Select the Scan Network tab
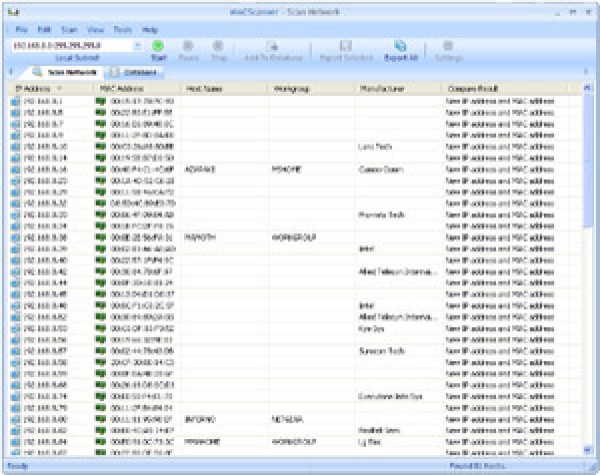Viewport: 600px width, 475px height. tap(65, 72)
